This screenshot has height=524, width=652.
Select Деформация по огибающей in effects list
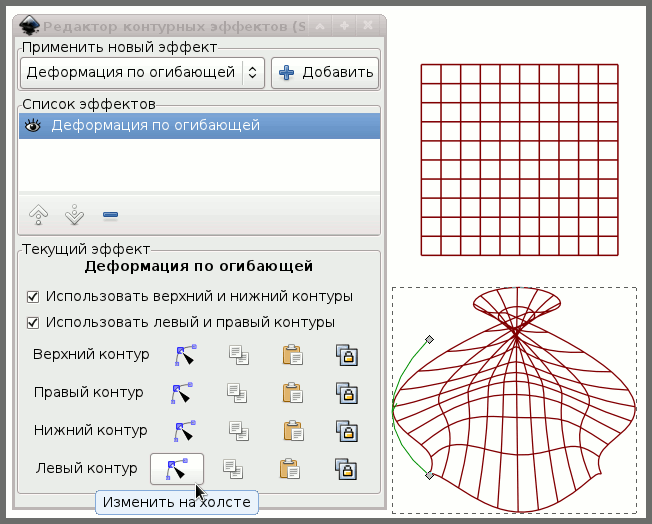tap(155, 126)
